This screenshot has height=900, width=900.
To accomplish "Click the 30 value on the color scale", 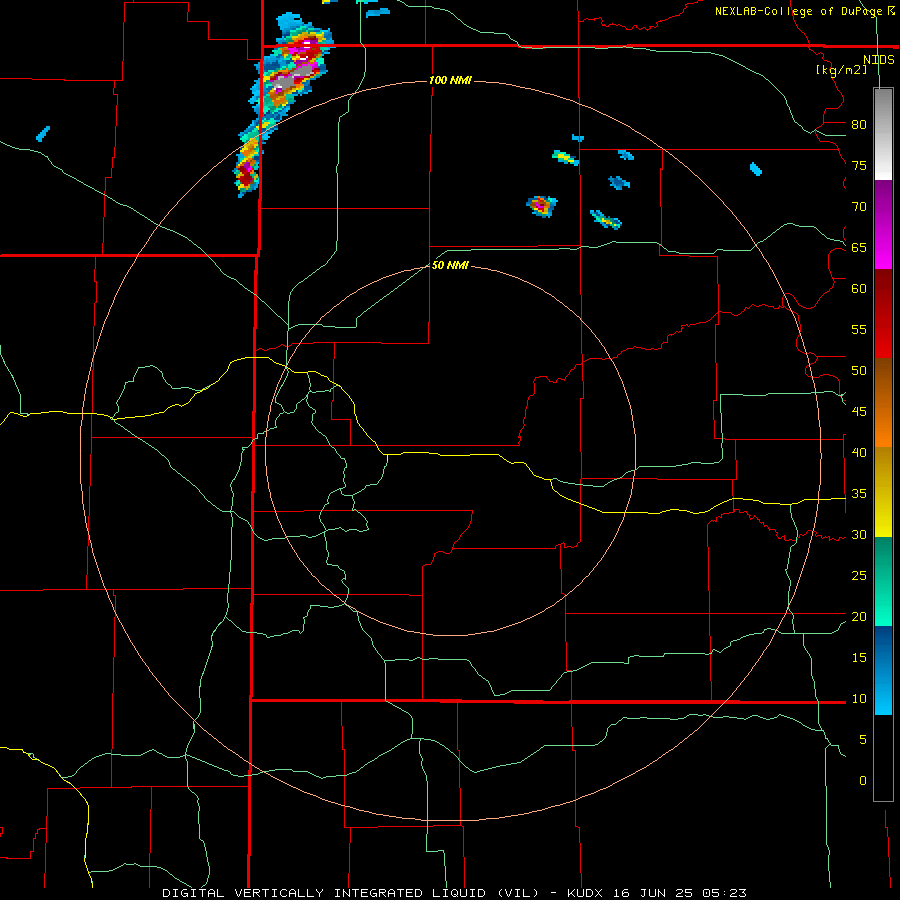I will [859, 534].
